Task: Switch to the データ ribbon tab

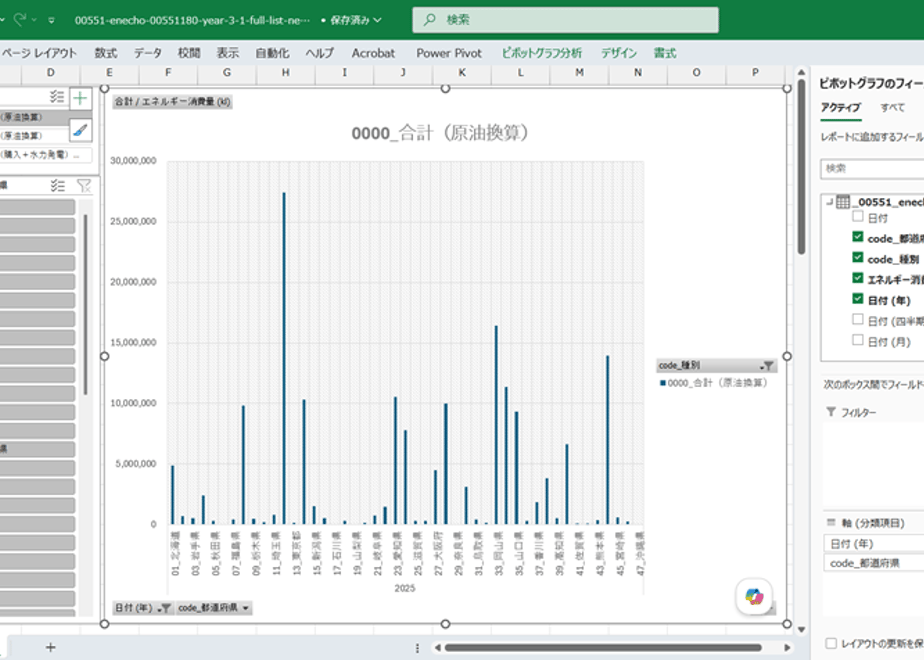Action: (x=147, y=53)
